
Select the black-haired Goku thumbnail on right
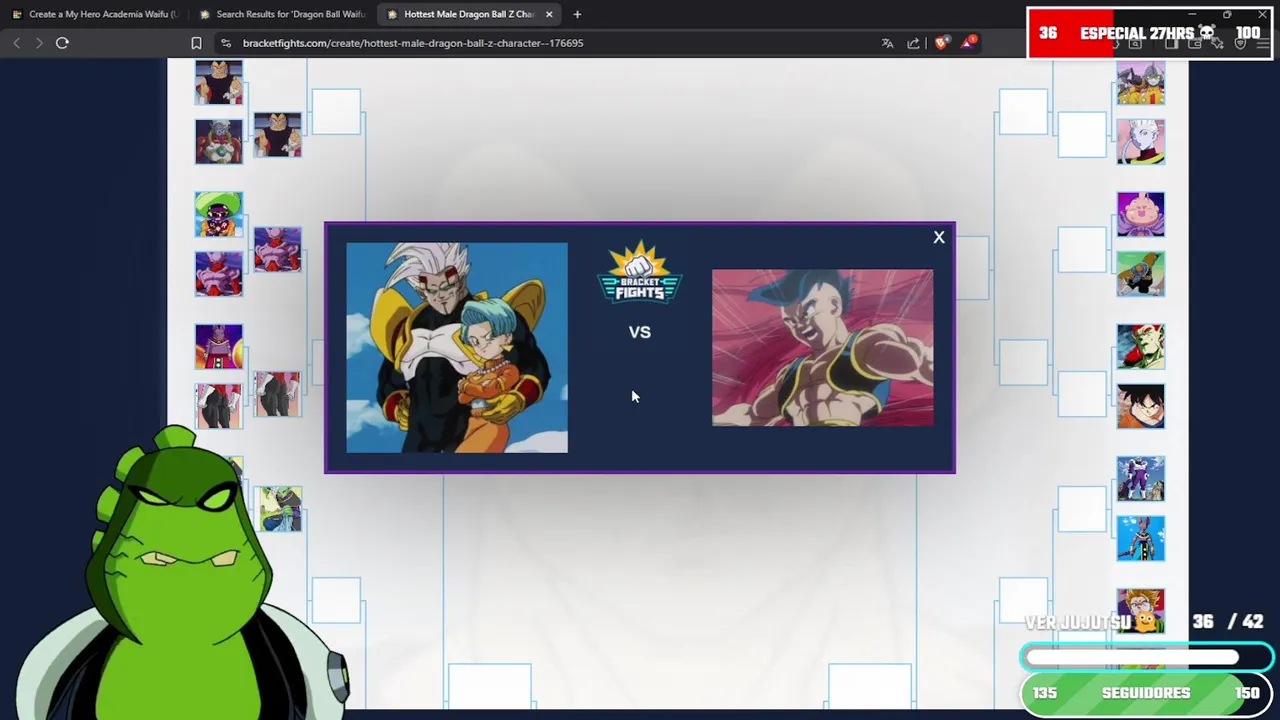pyautogui.click(x=1141, y=405)
